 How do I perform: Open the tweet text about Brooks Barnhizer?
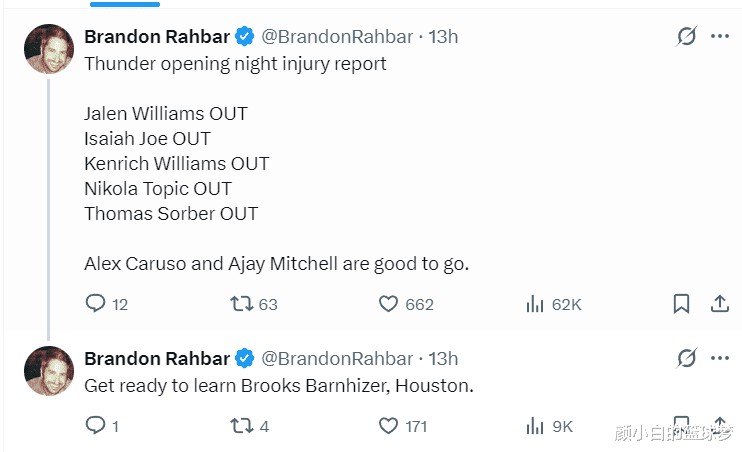pos(278,385)
